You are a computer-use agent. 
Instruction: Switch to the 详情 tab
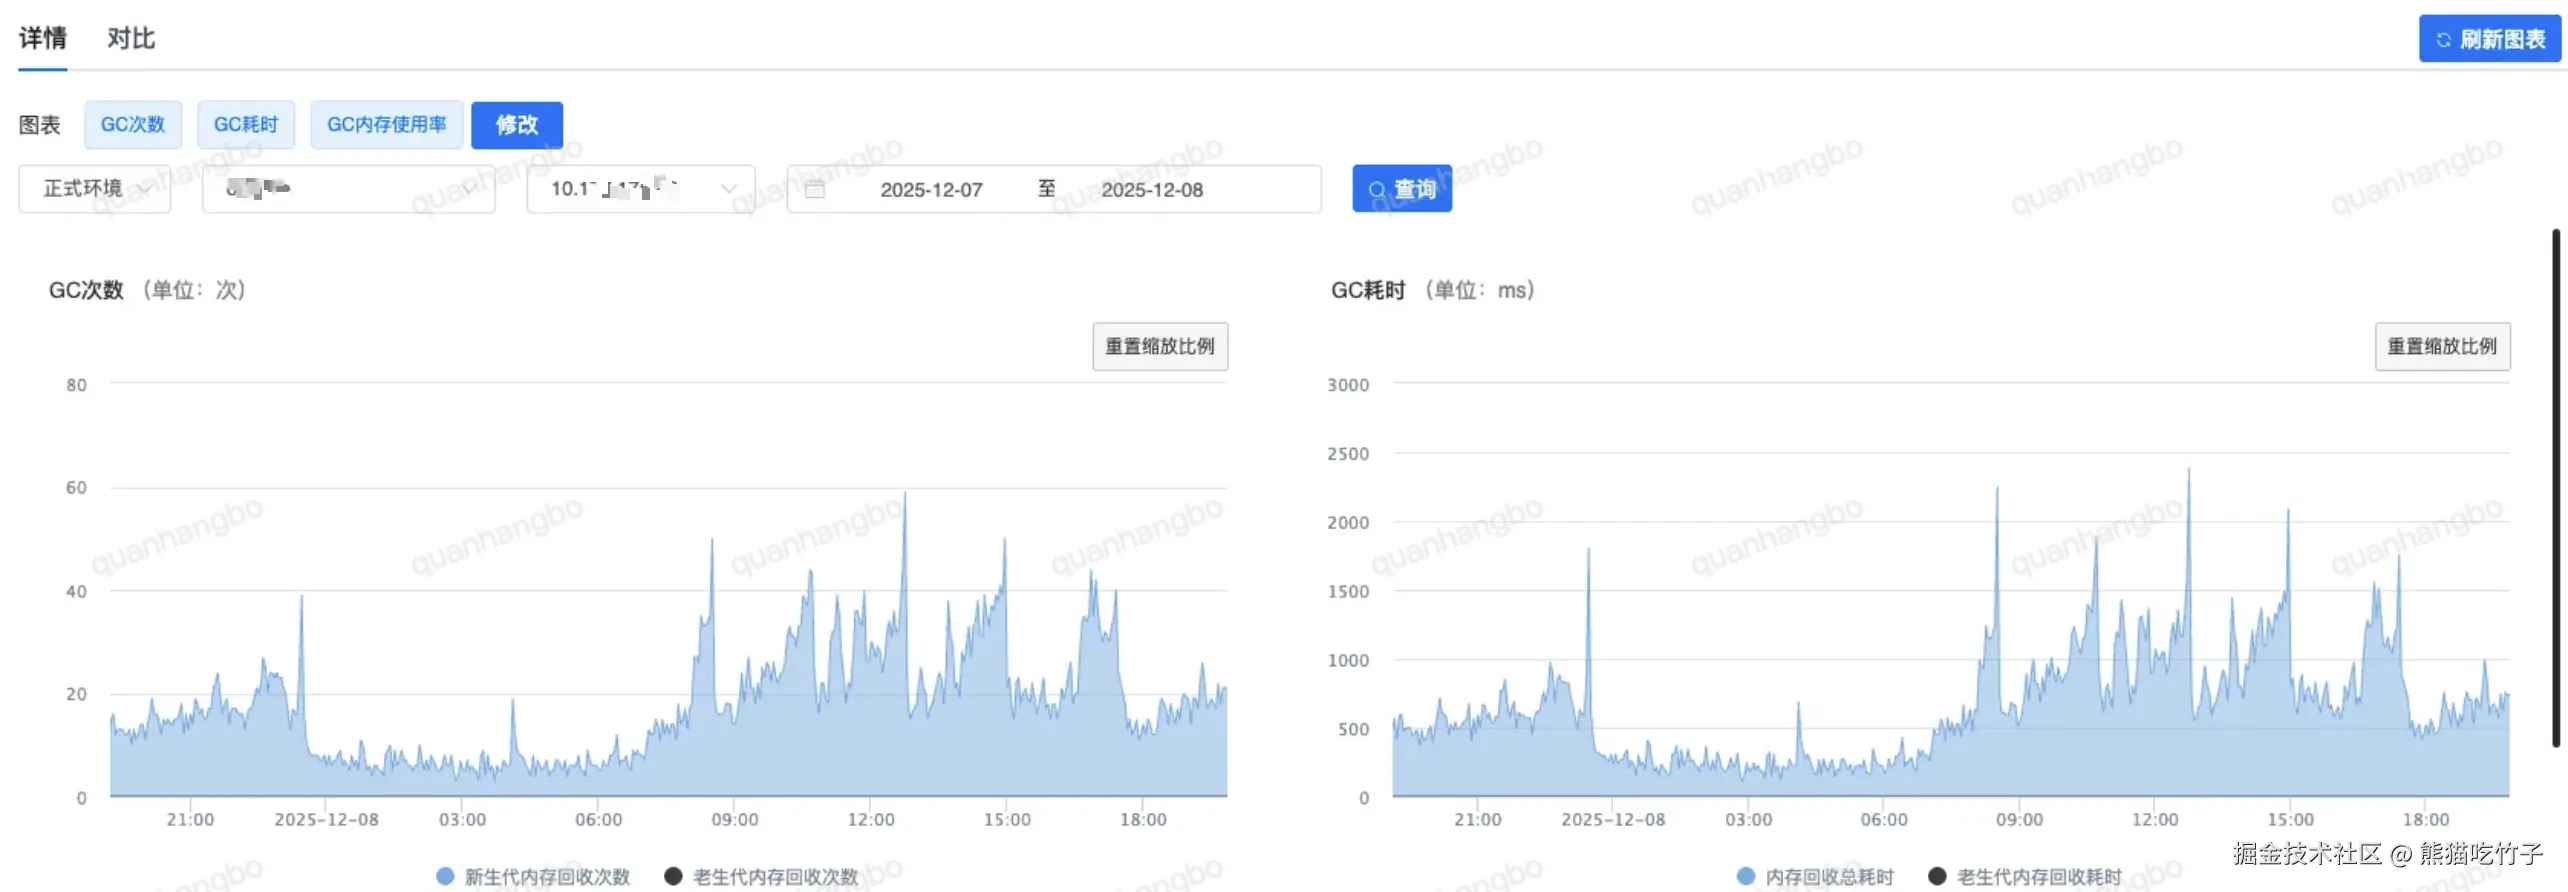[42, 39]
